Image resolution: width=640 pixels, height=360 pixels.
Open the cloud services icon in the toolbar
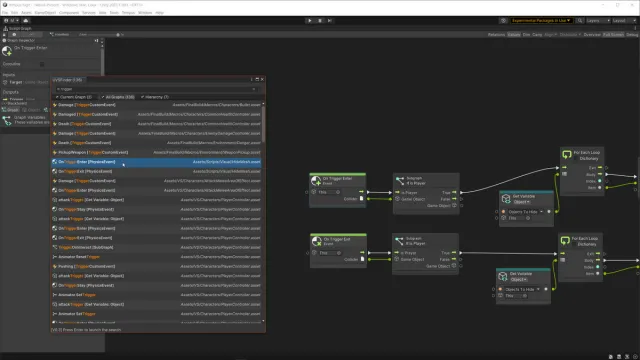tap(26, 20)
